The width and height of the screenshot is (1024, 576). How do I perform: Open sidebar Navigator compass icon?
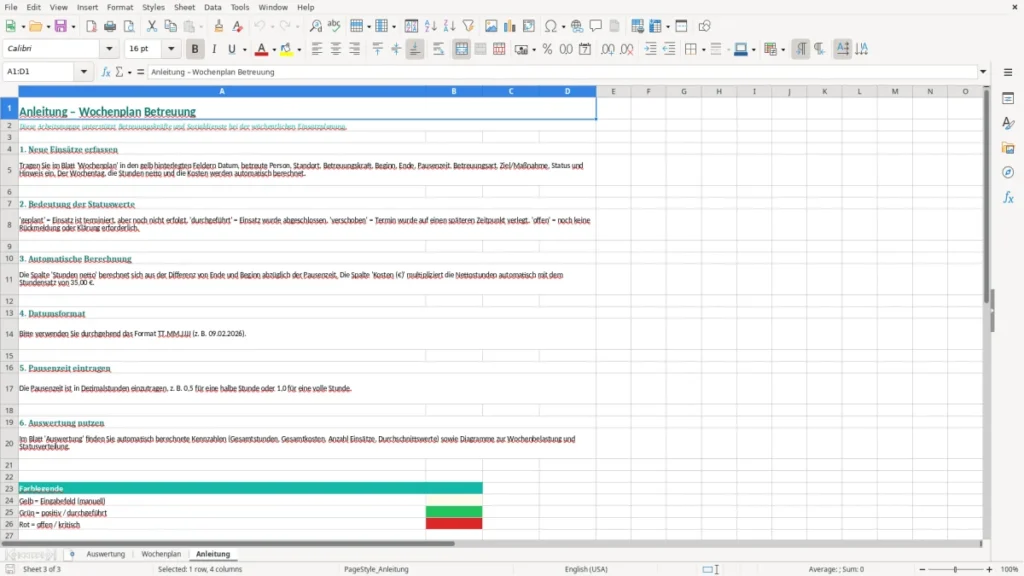[1008, 172]
